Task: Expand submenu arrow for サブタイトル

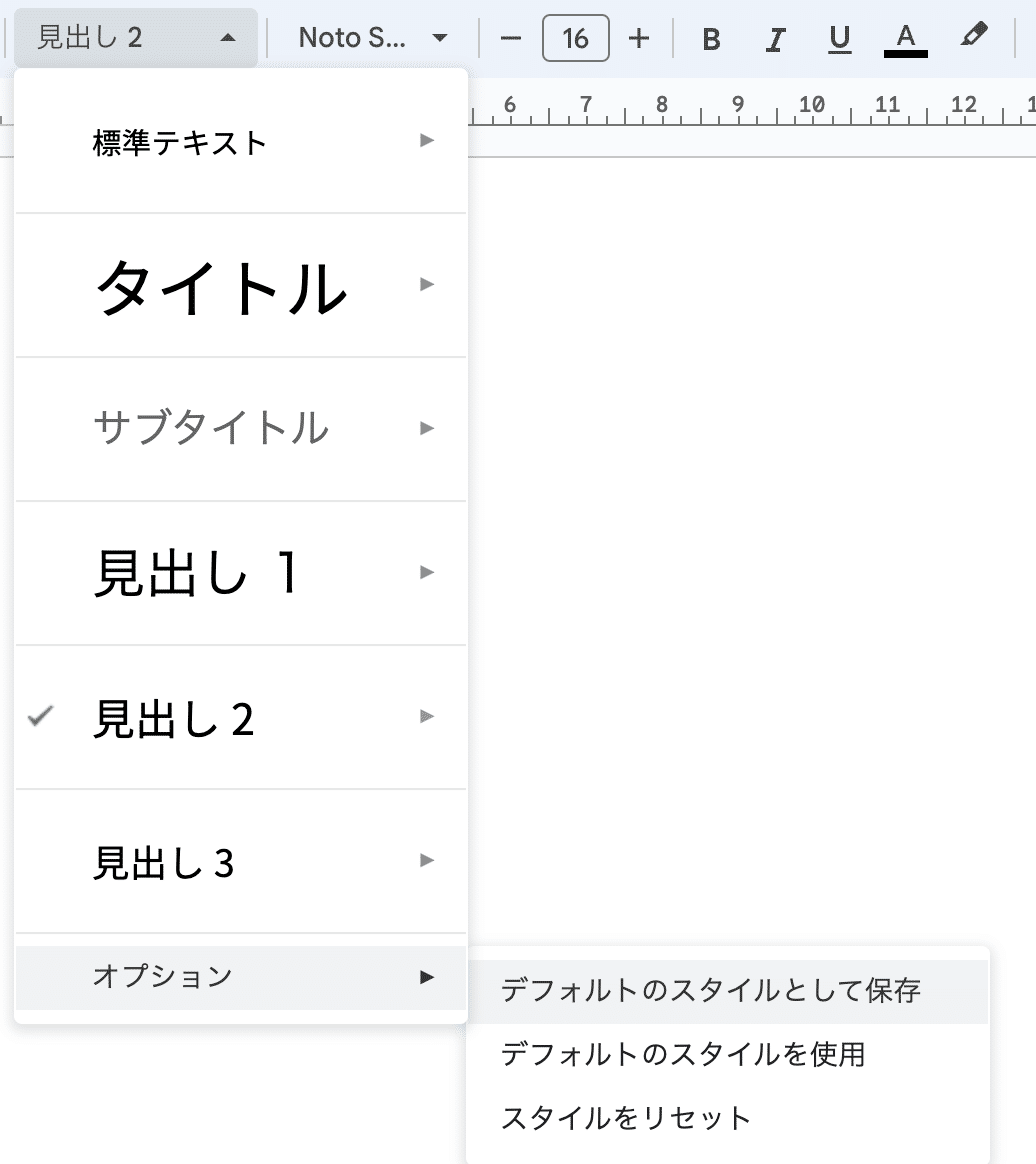Action: point(427,428)
